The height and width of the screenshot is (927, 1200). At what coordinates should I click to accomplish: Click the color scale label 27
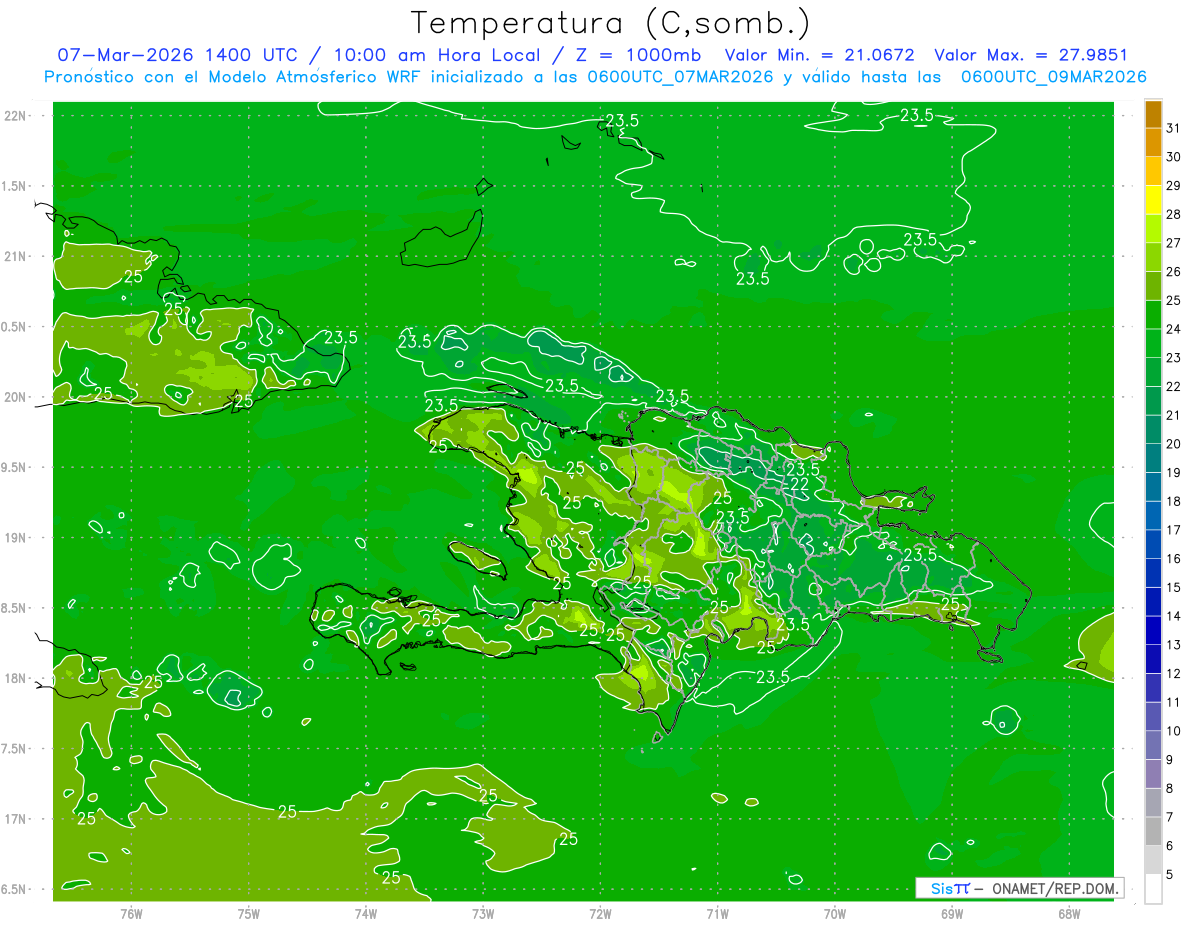pos(1174,243)
